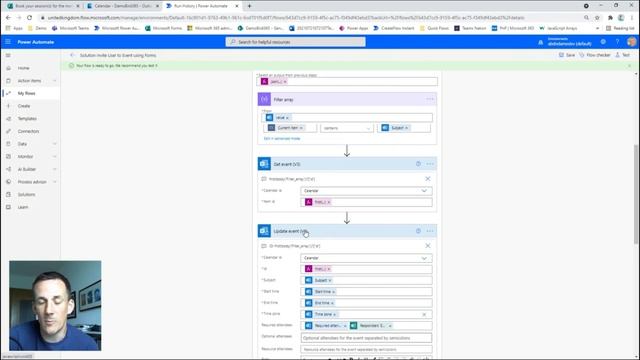This screenshot has width=640, height=360.
Task: Save the flow
Action: (x=567, y=55)
